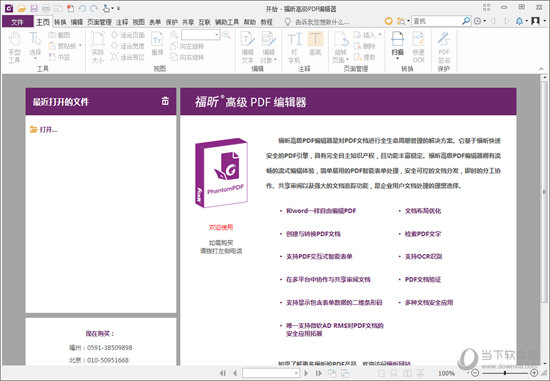Click Fit Width (适合宽度)
Screen dimensions: 550x381
[128, 46]
